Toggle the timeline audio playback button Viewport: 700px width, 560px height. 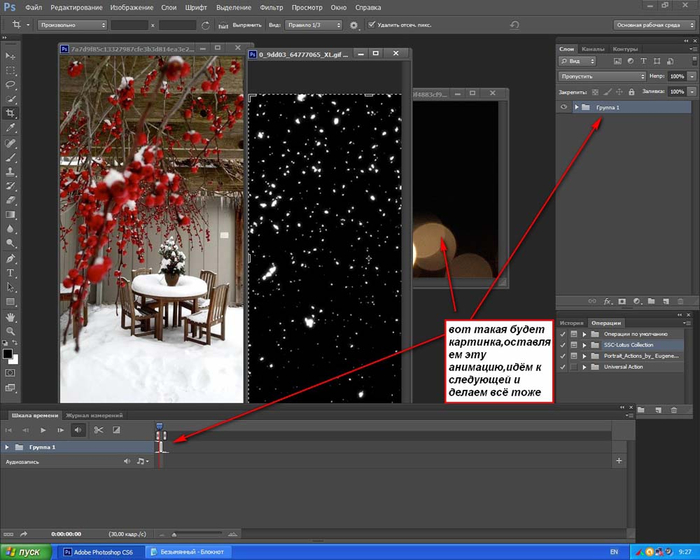click(x=78, y=430)
